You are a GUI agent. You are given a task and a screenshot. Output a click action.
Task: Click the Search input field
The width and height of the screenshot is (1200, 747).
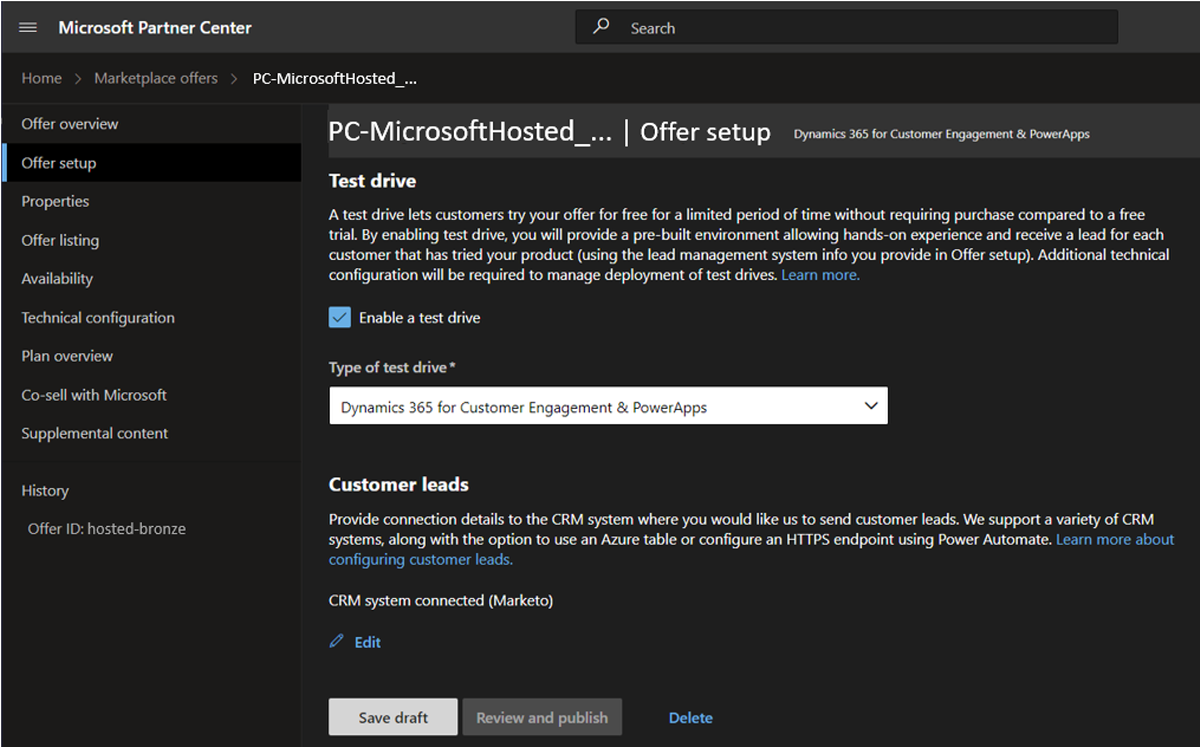(x=846, y=28)
